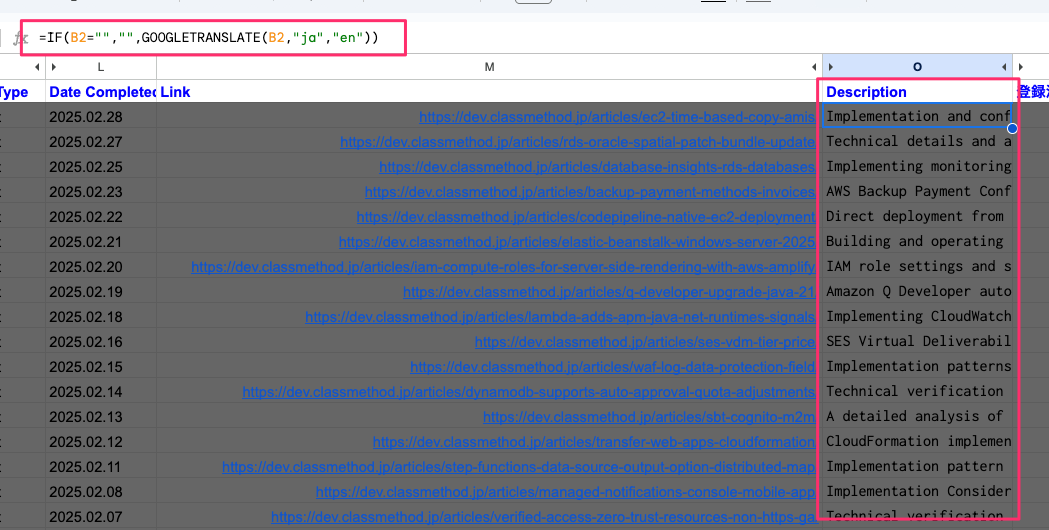Select the date cell 2025.02.14
Viewport: 1049px width, 530px height.
click(101, 391)
